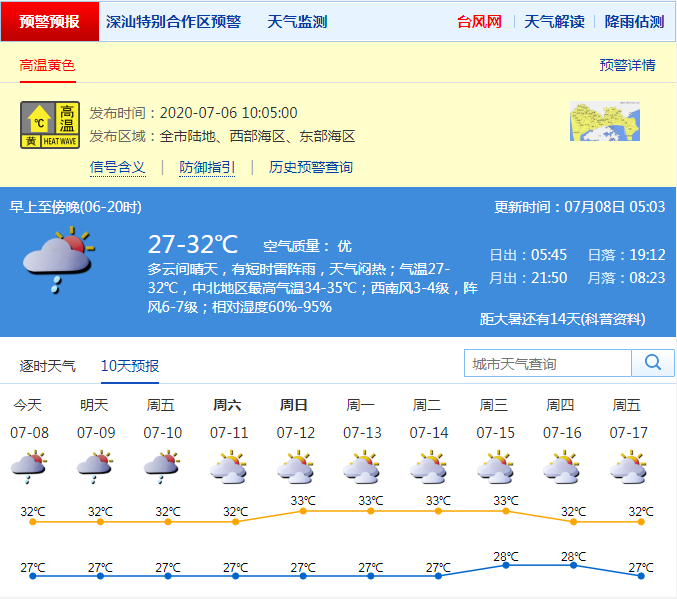The image size is (677, 599).
Task: Switch to 天气监测 tab
Action: tap(297, 21)
